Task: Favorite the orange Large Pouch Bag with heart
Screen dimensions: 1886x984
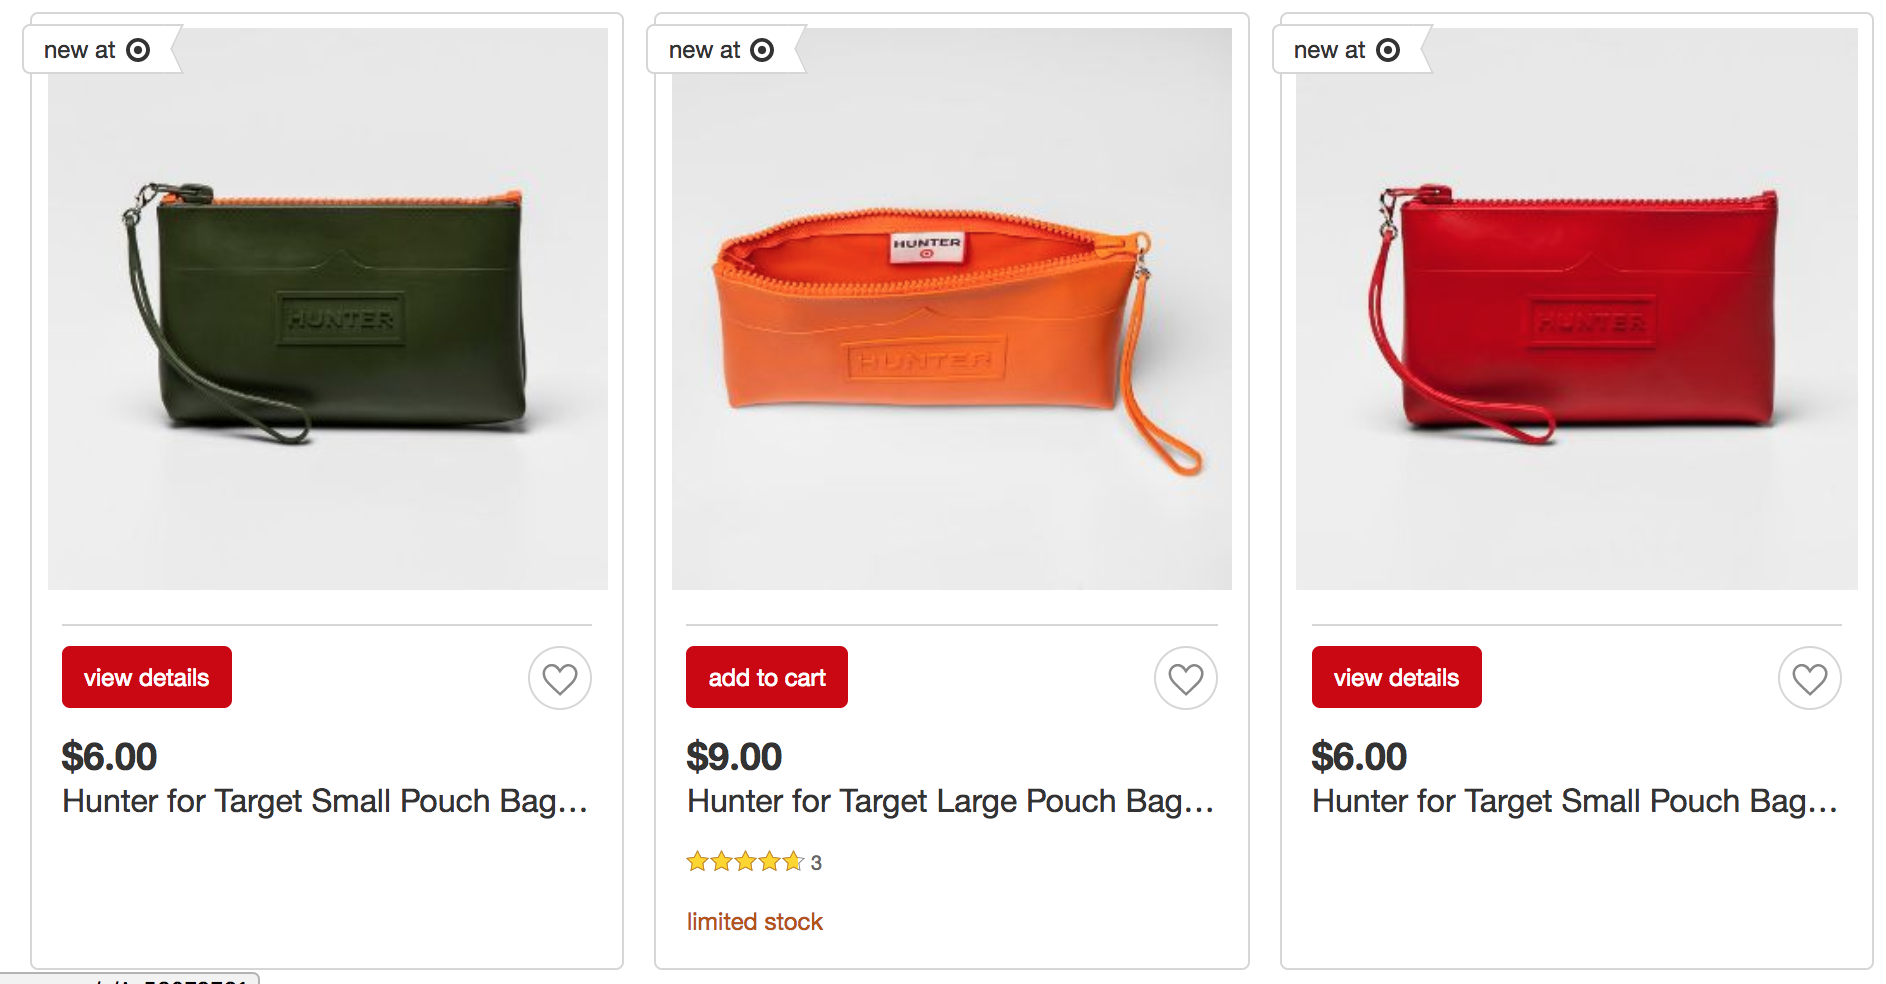Action: [x=1186, y=678]
